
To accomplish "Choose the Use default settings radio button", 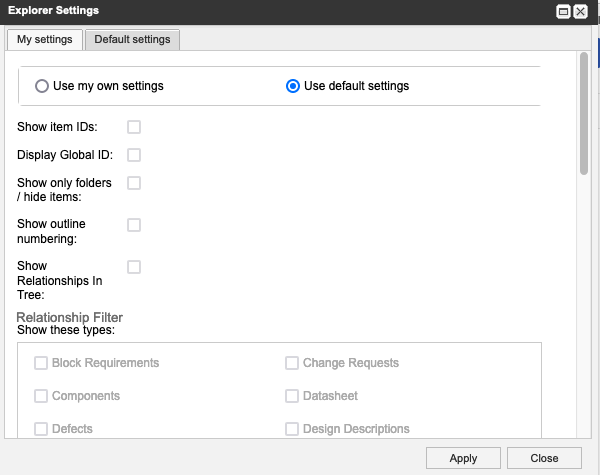I will (x=293, y=86).
